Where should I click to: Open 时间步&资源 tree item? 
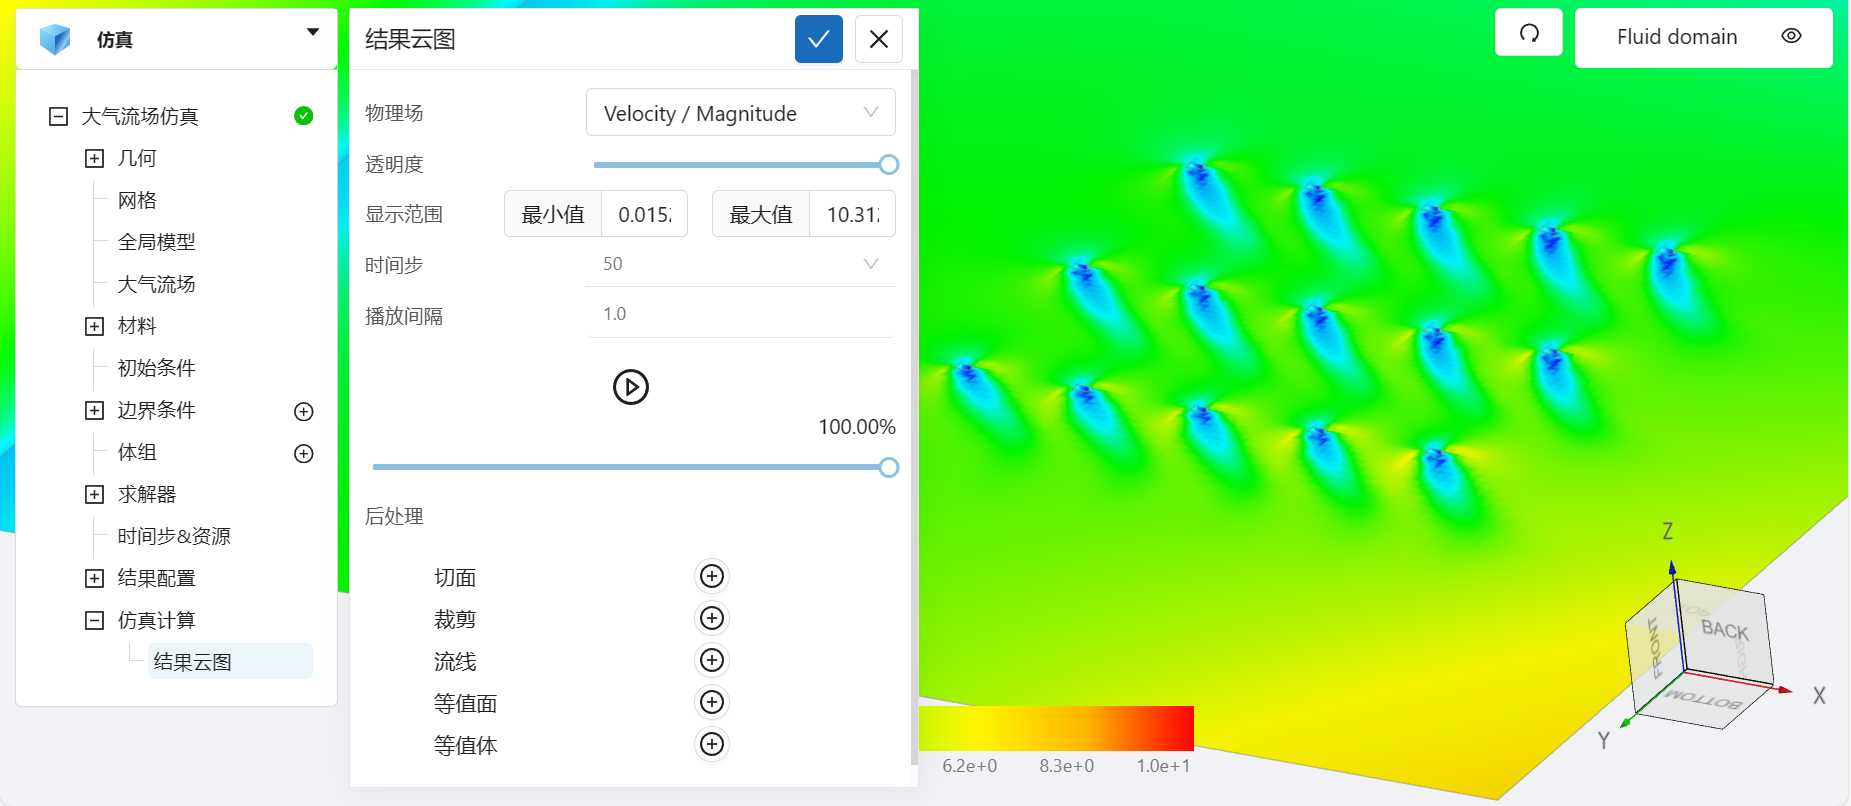tap(174, 536)
